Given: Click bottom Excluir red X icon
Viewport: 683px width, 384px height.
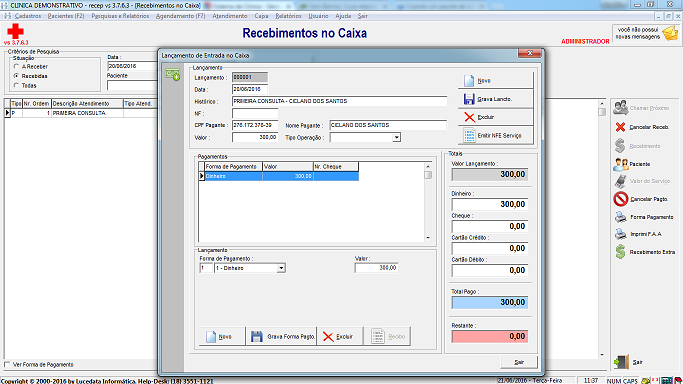Looking at the screenshot, I should pyautogui.click(x=328, y=337).
